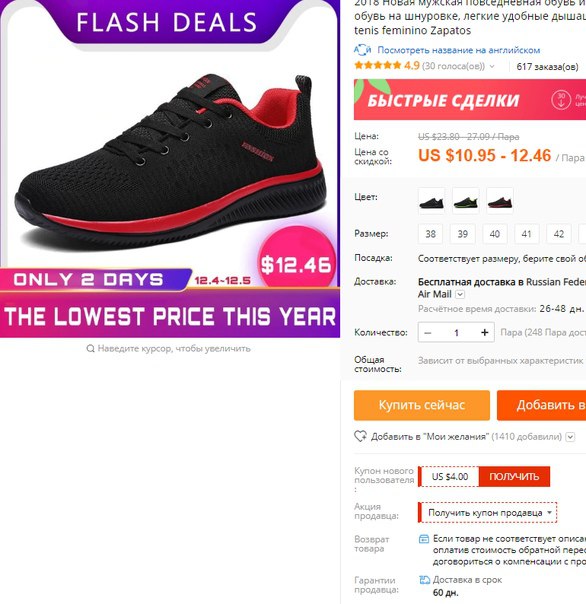Click the heart icon to add to wishlist
This screenshot has height=604, width=586.
(x=361, y=436)
